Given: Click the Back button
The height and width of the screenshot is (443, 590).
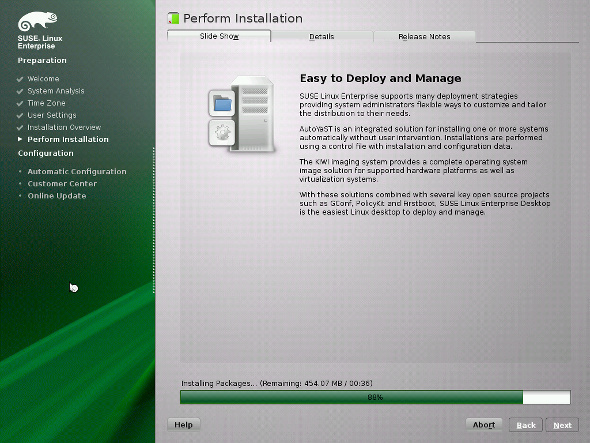Looking at the screenshot, I should [526, 425].
